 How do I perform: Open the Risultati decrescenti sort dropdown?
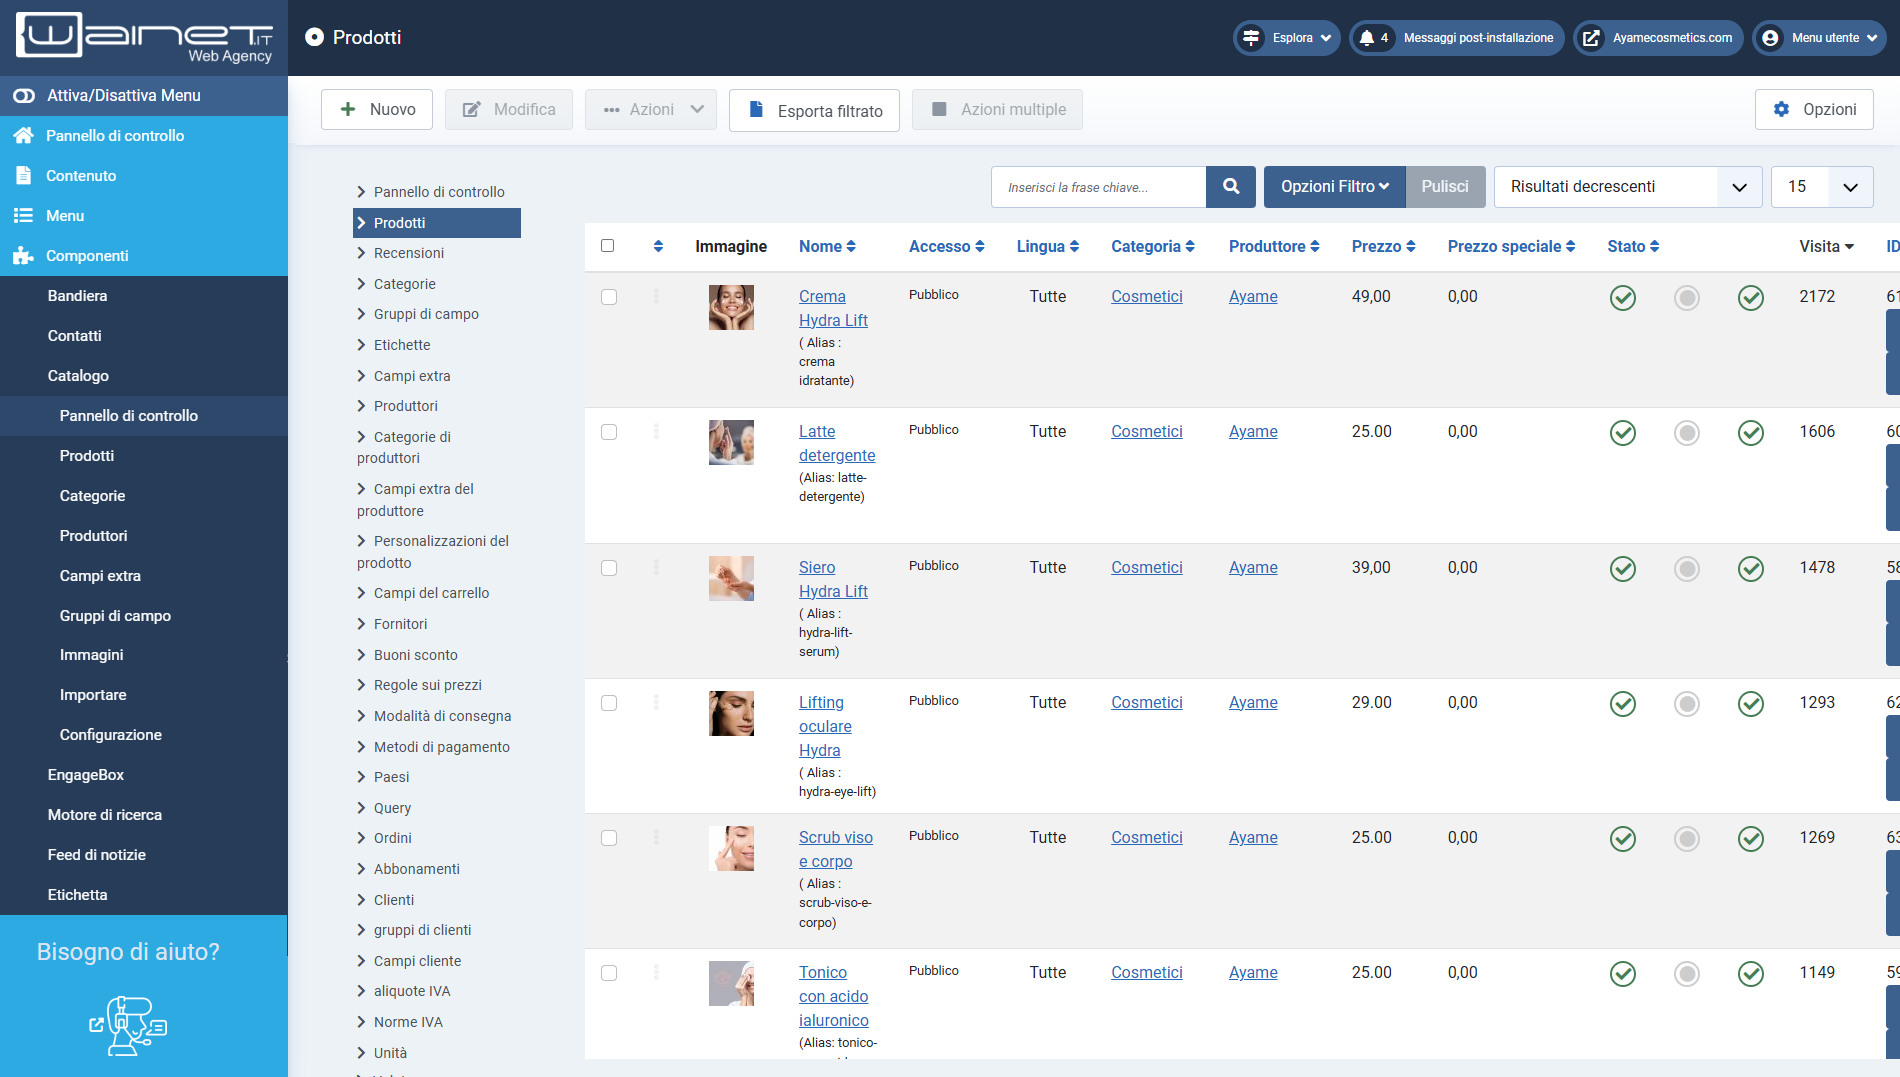click(1628, 187)
